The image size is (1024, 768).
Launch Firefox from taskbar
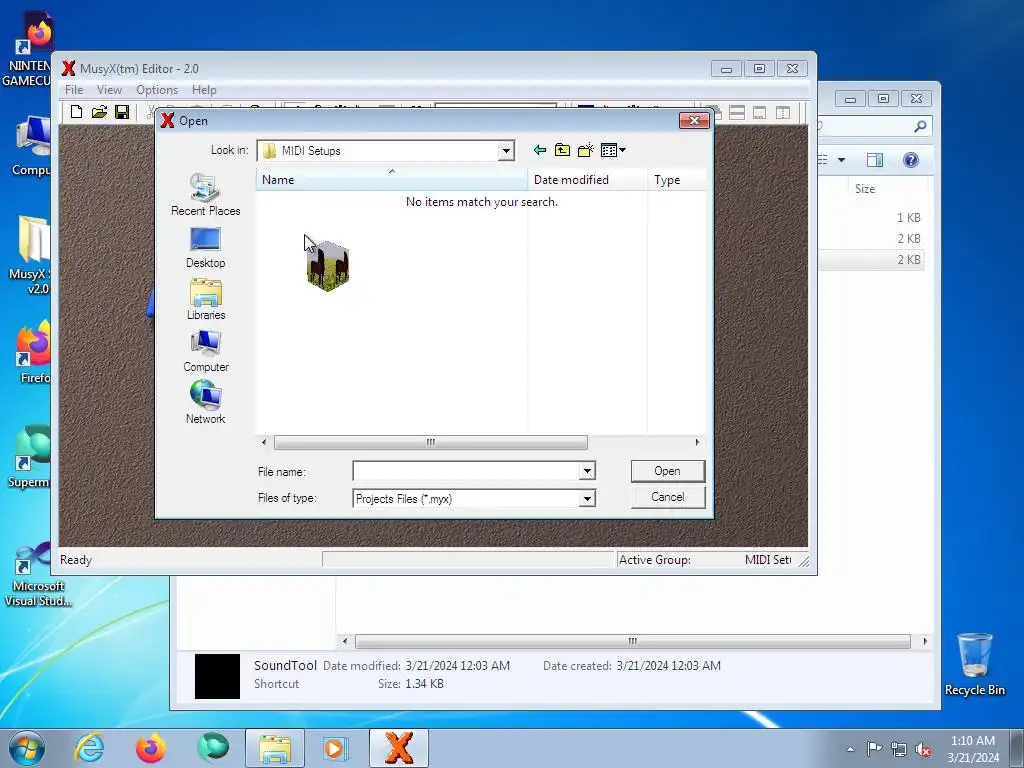click(x=151, y=748)
